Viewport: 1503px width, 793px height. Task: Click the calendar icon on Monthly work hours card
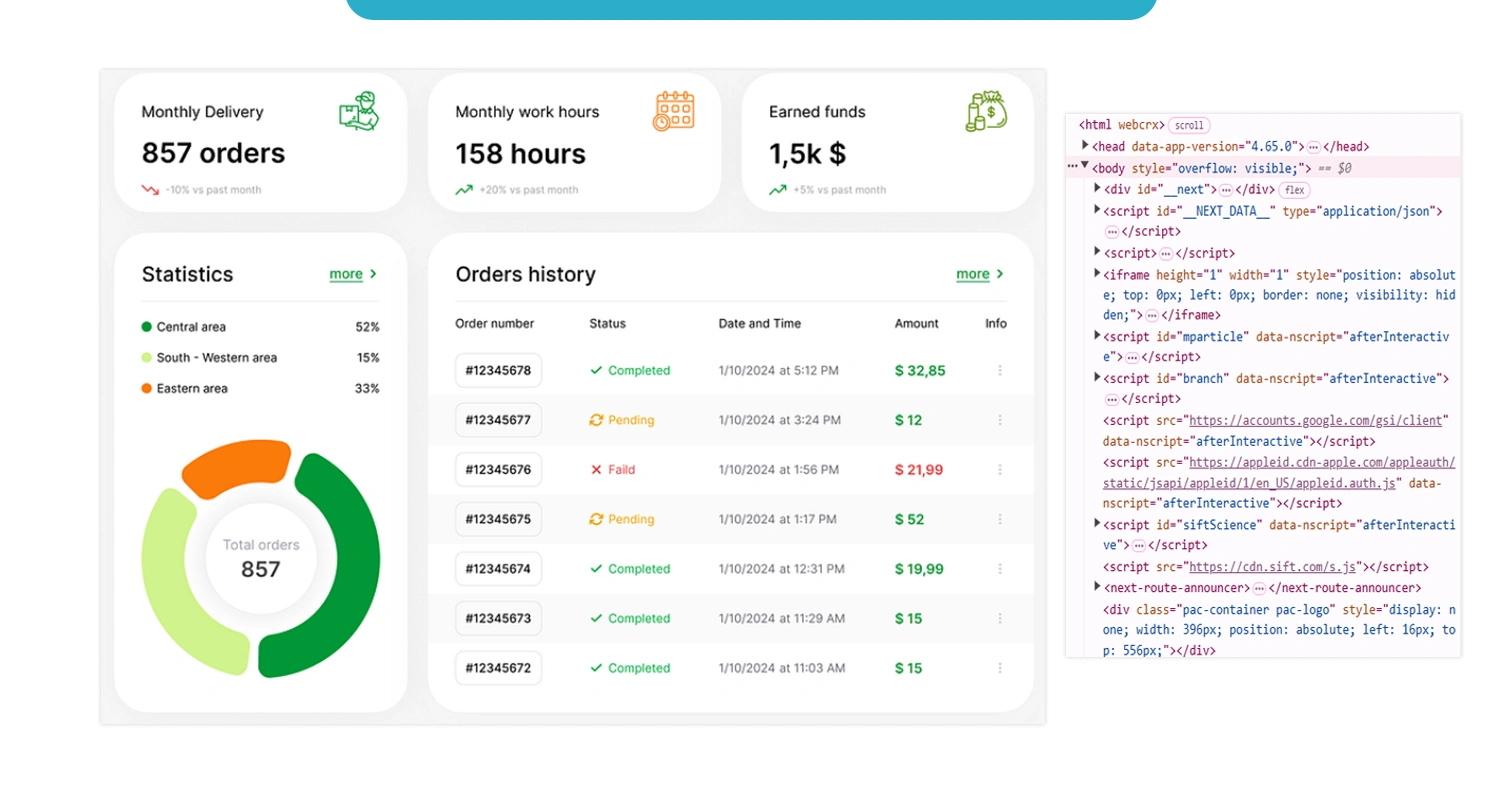(x=674, y=110)
